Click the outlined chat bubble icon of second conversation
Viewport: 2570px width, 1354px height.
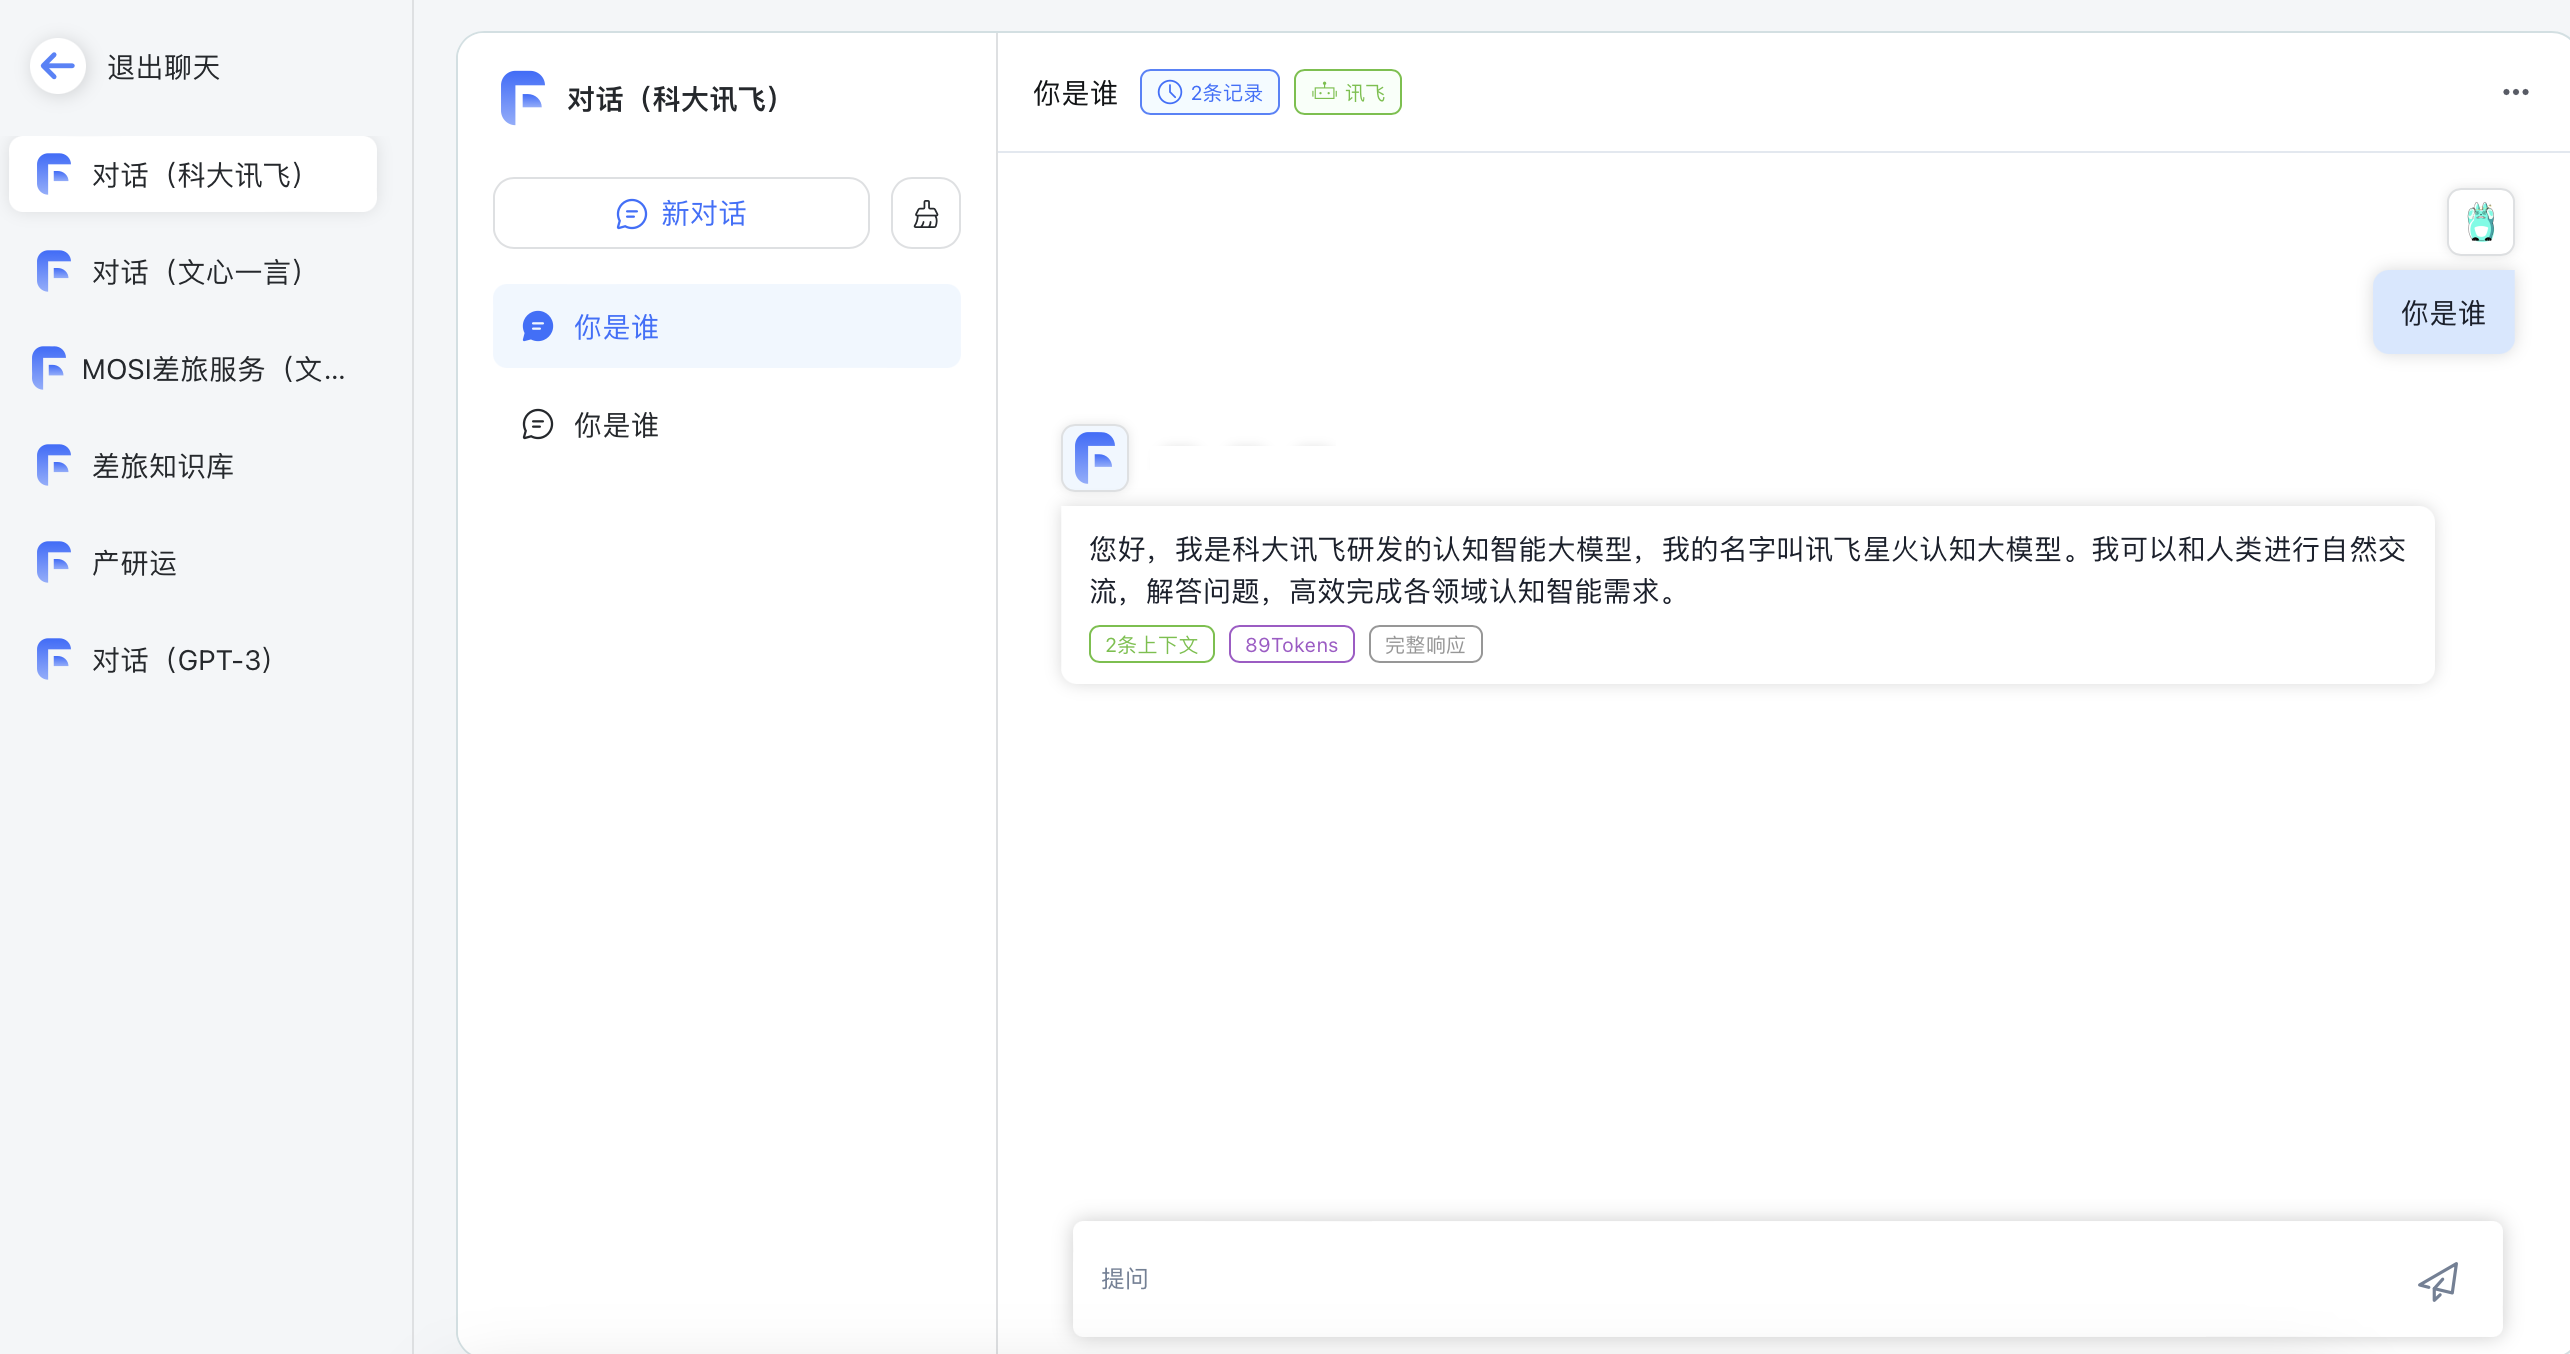coord(538,424)
